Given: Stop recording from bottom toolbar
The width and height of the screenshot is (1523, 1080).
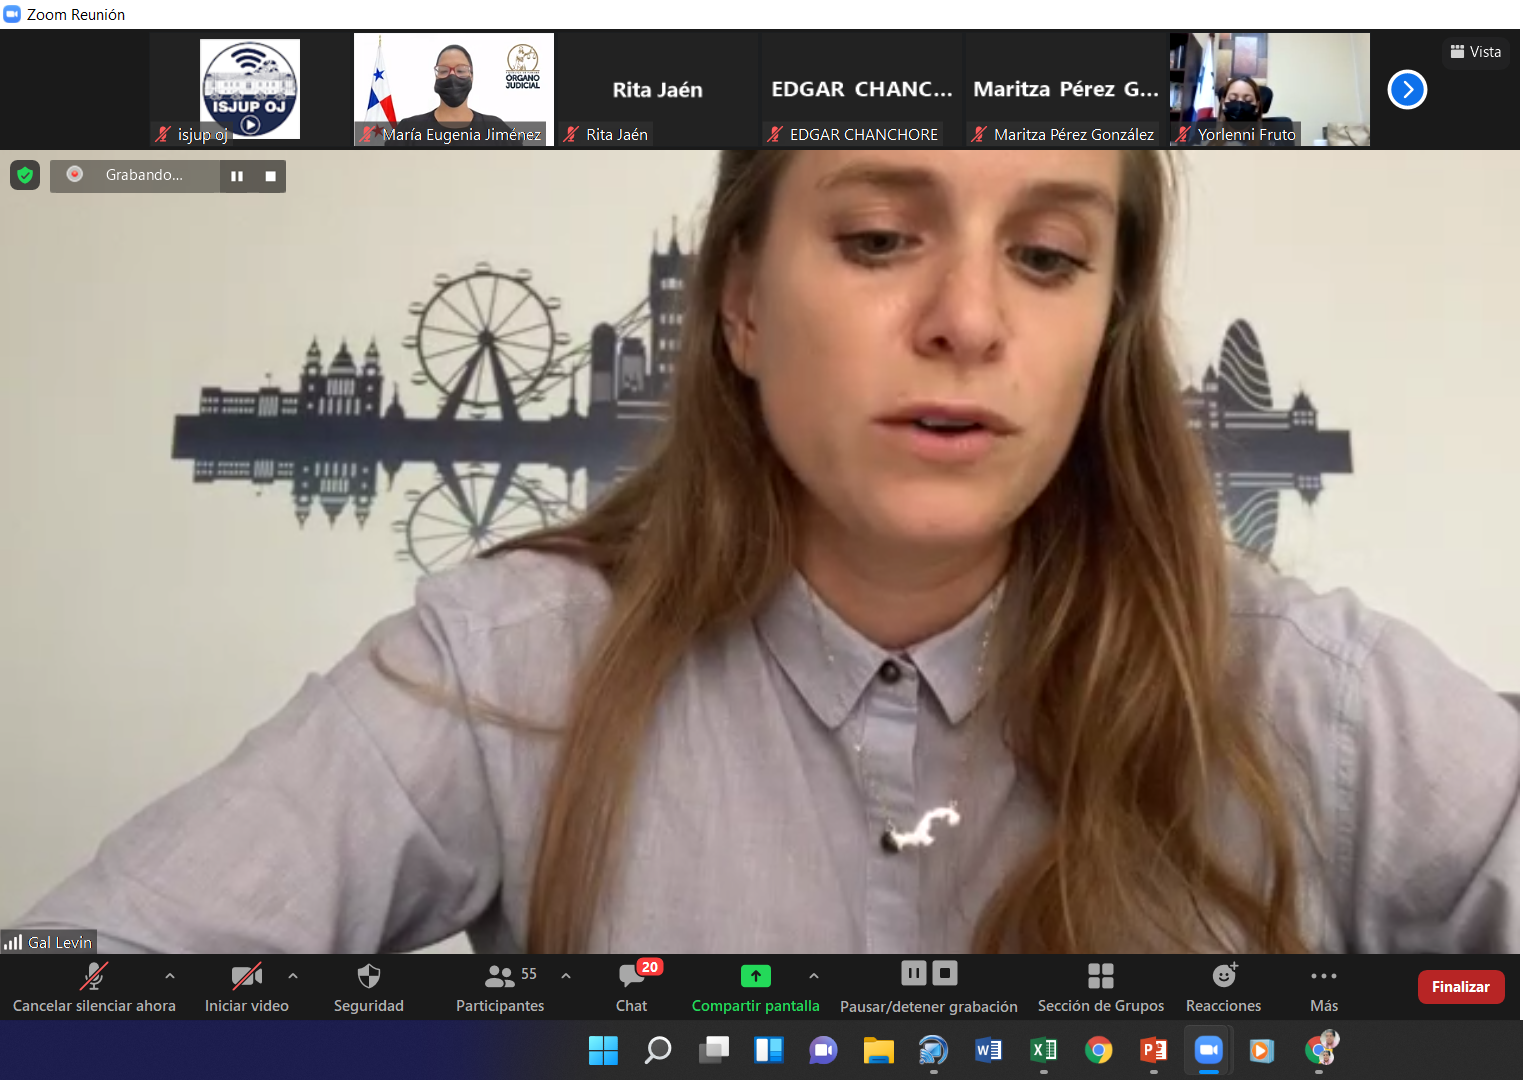Looking at the screenshot, I should point(945,973).
